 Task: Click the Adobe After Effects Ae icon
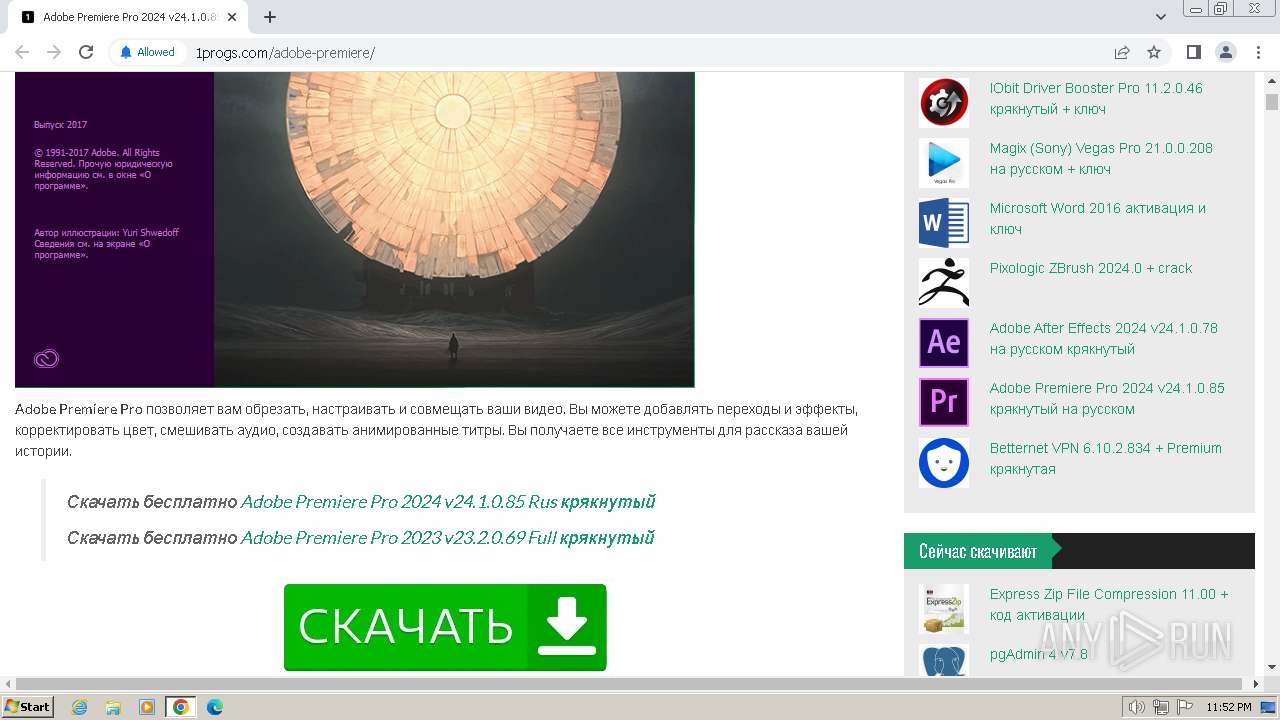(944, 343)
